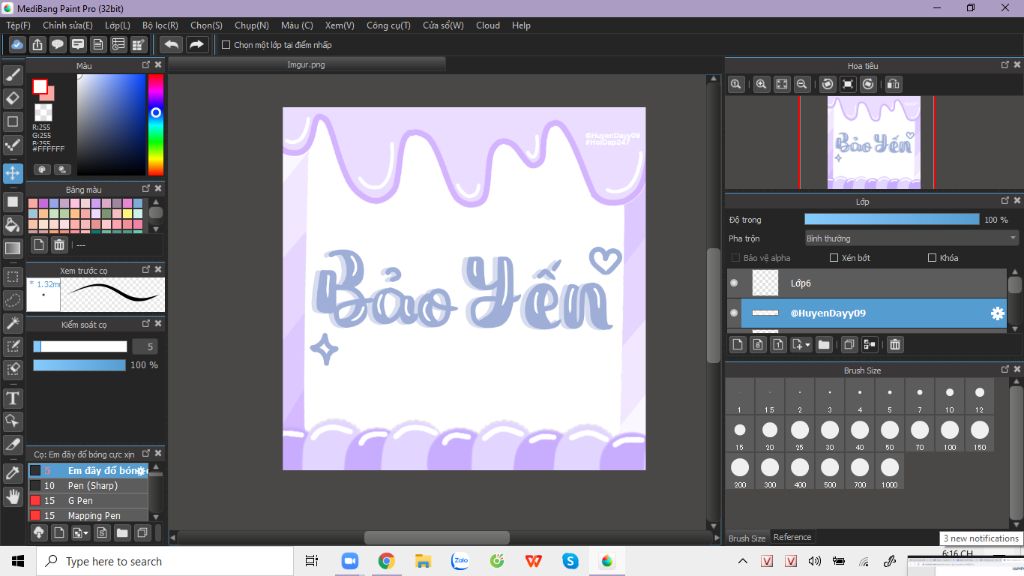This screenshot has width=1024, height=576.
Task: Select G Pen brush
Action: (89, 501)
